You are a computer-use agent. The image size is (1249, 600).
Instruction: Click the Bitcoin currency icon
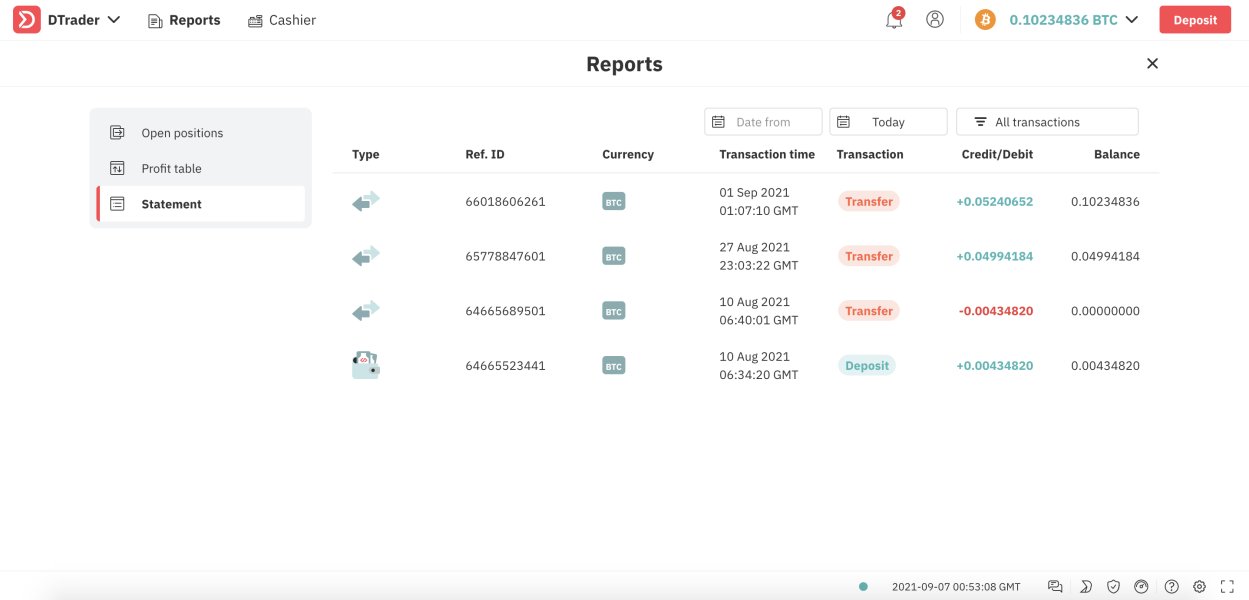[985, 20]
